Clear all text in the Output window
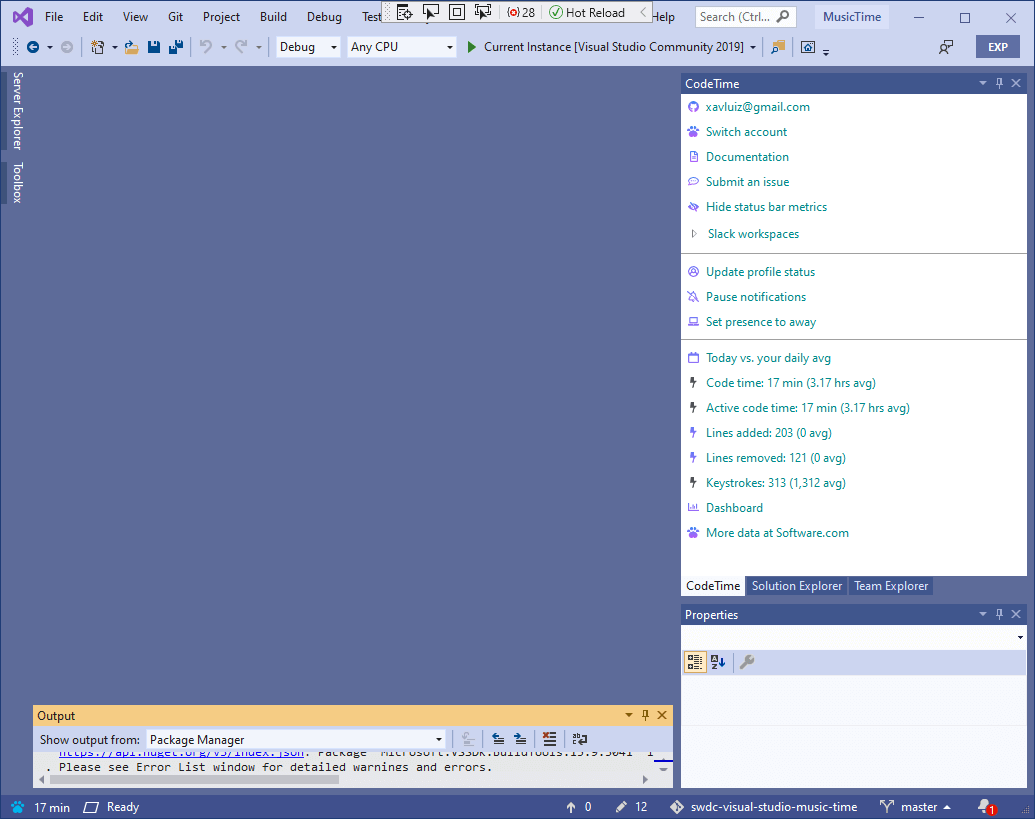The width and height of the screenshot is (1035, 819). pos(549,739)
